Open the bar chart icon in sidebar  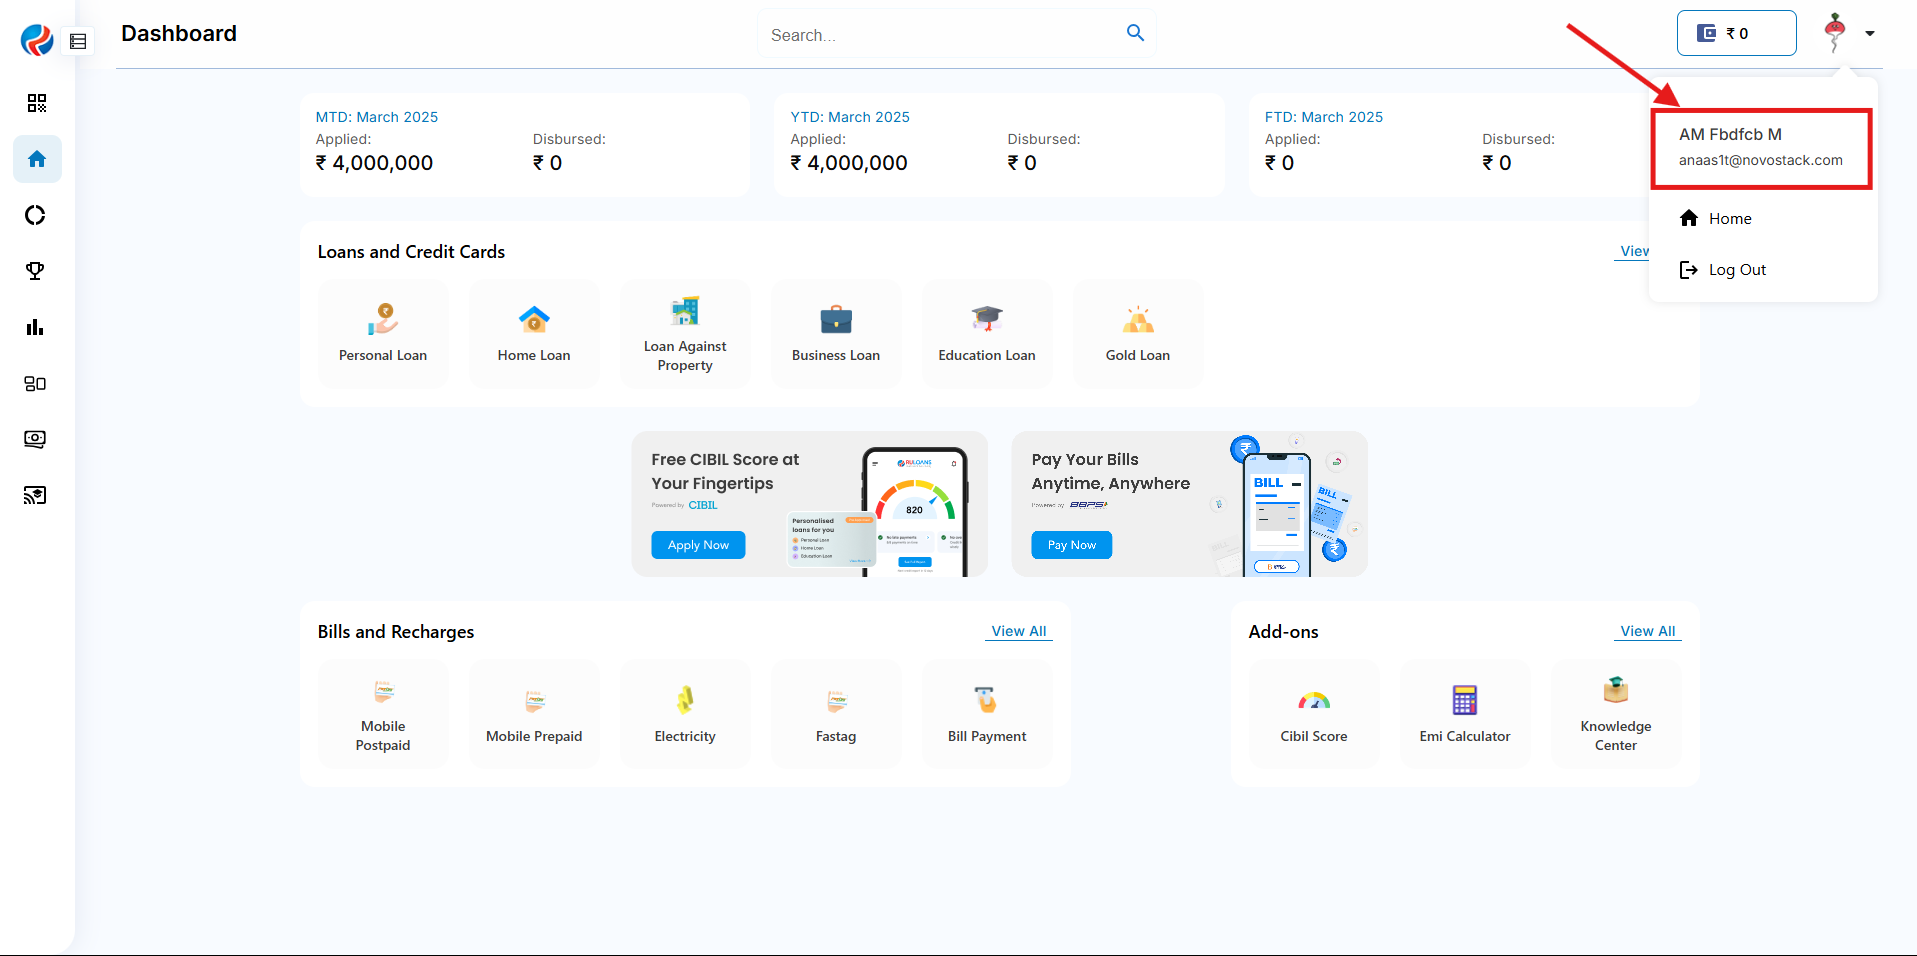pyautogui.click(x=36, y=327)
